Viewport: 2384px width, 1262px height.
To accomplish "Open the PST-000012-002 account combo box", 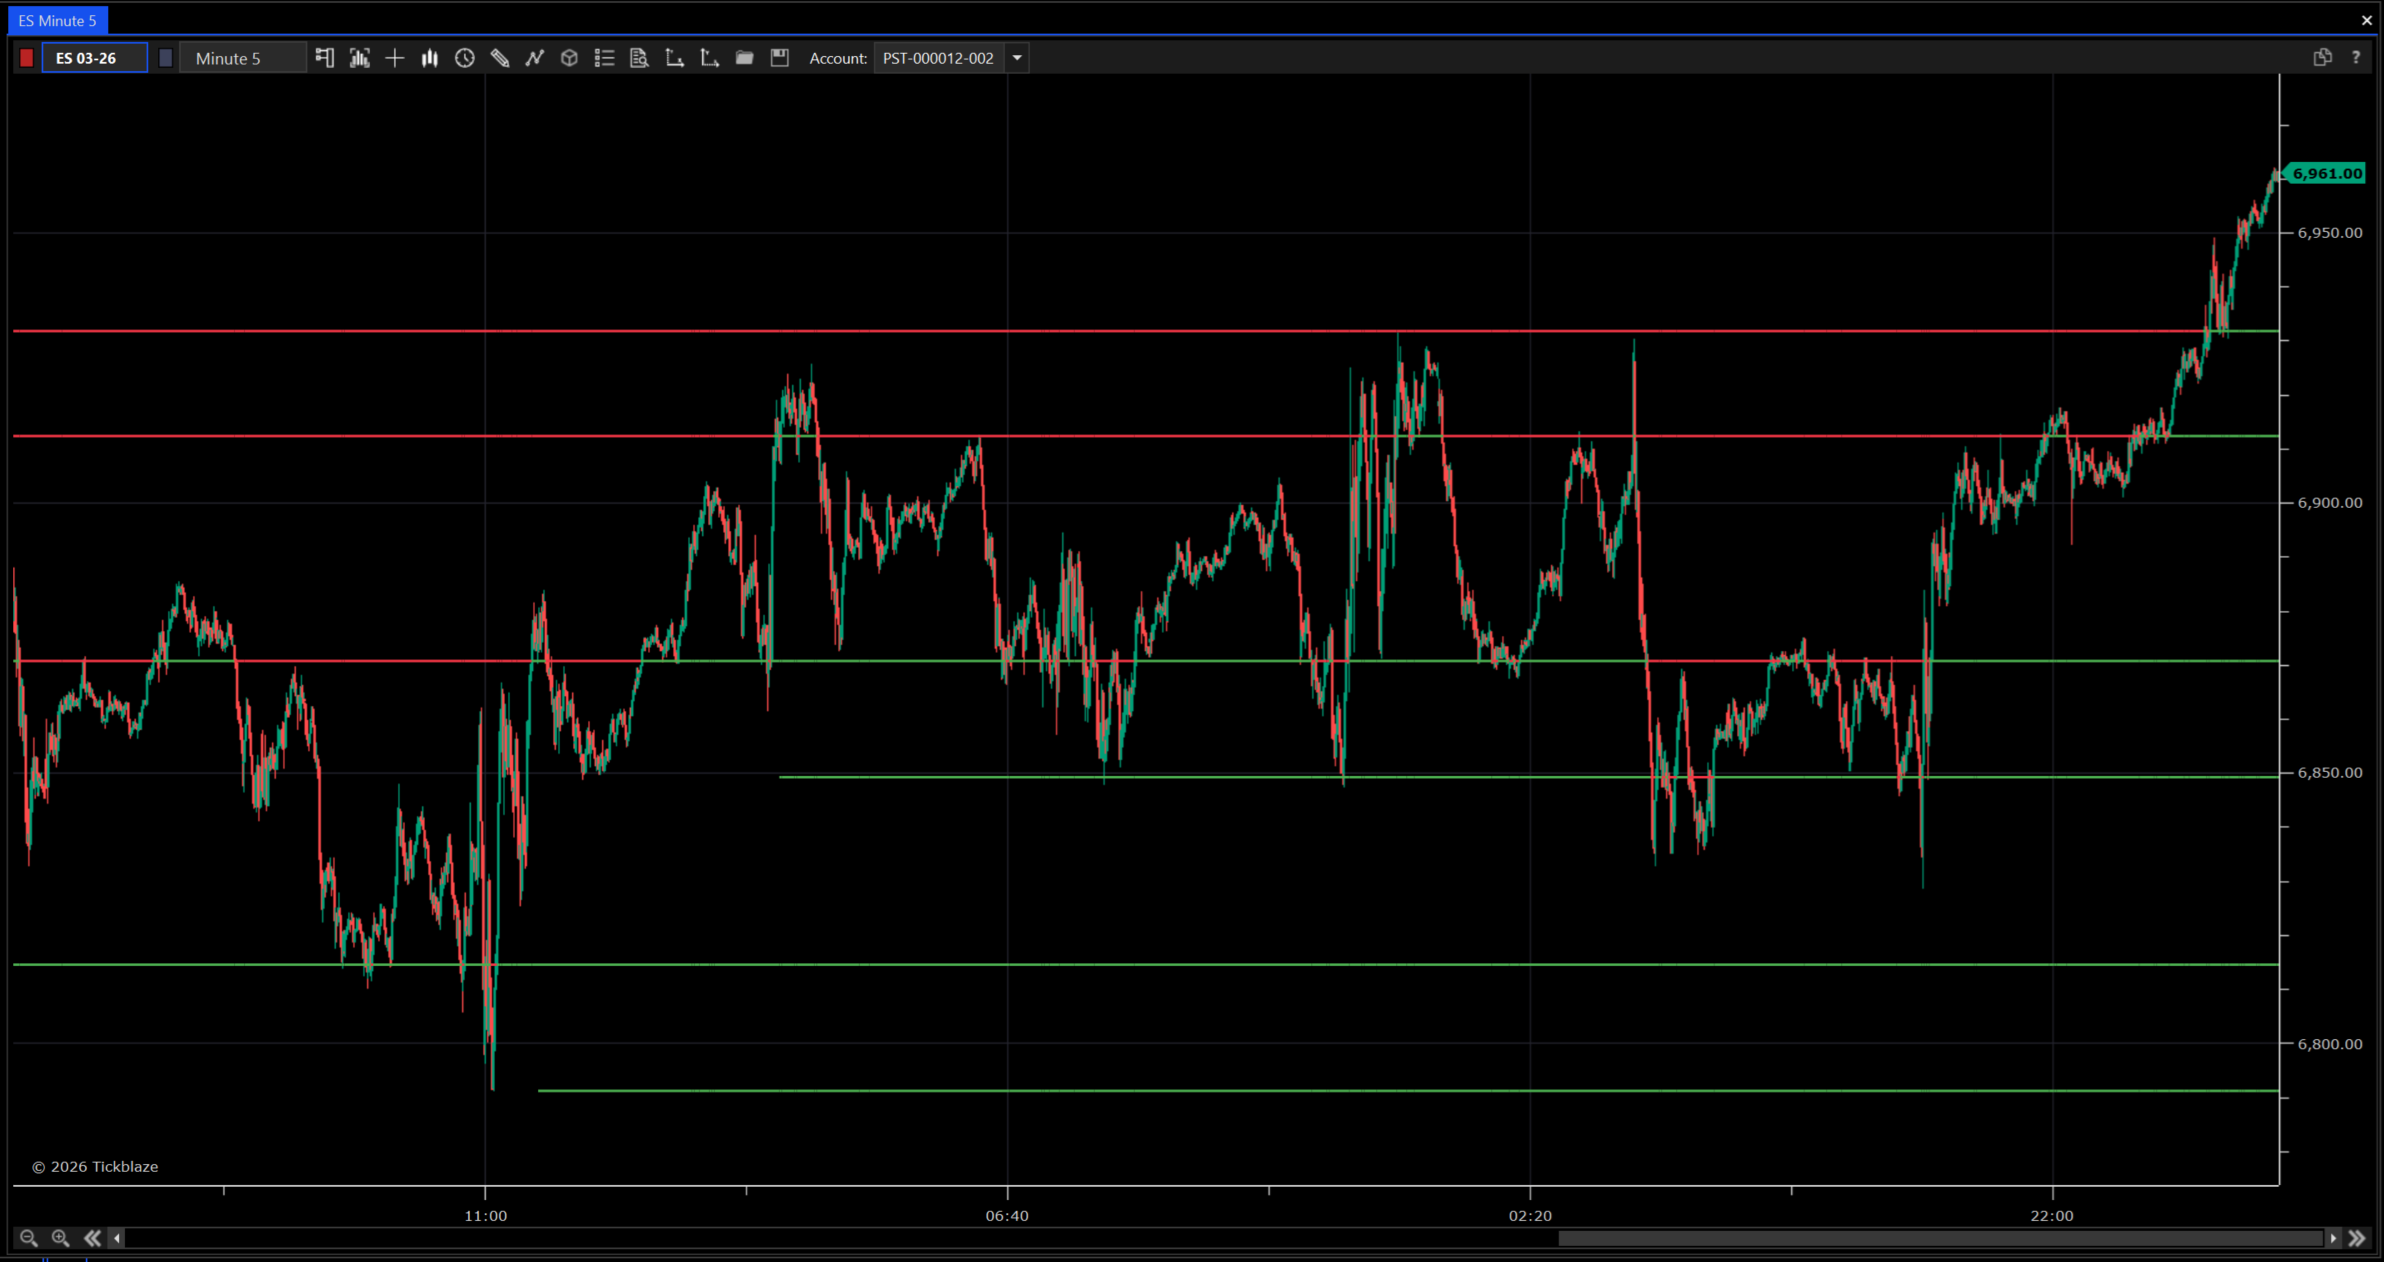I will [x=938, y=58].
